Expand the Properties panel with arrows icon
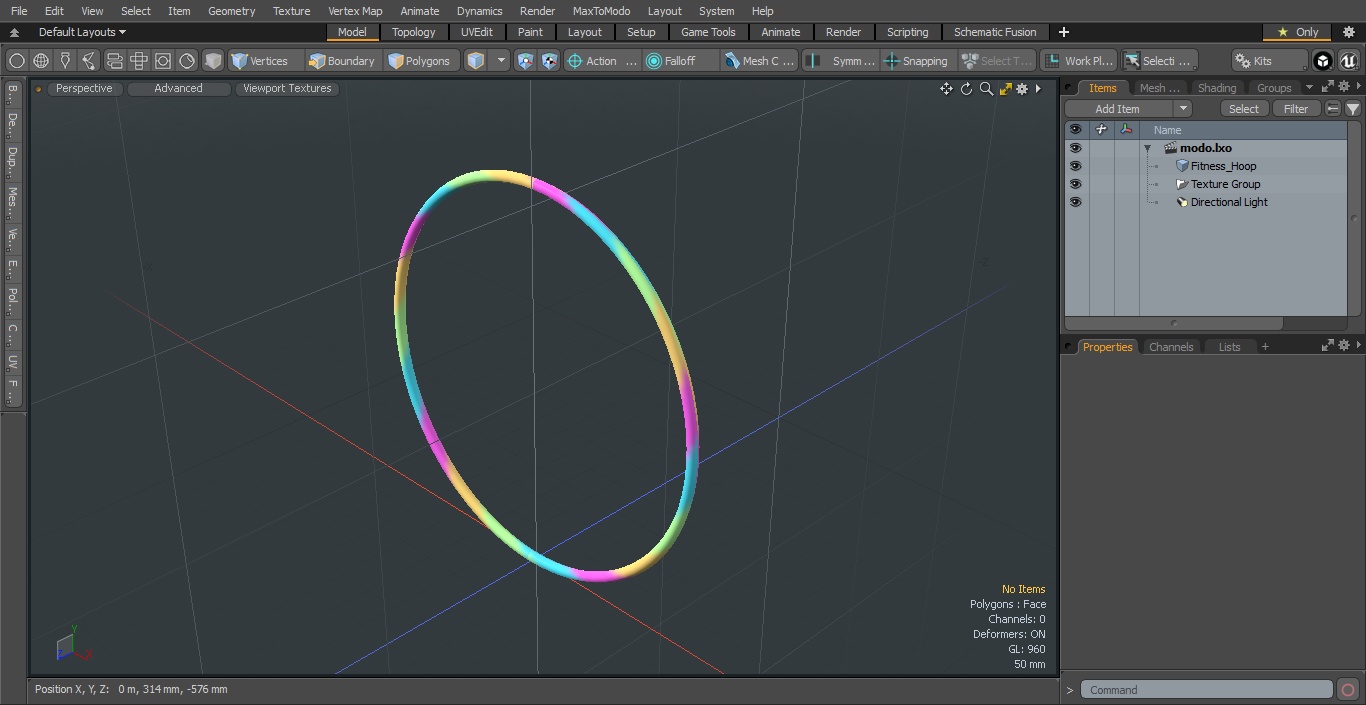The image size is (1366, 705). click(x=1328, y=345)
